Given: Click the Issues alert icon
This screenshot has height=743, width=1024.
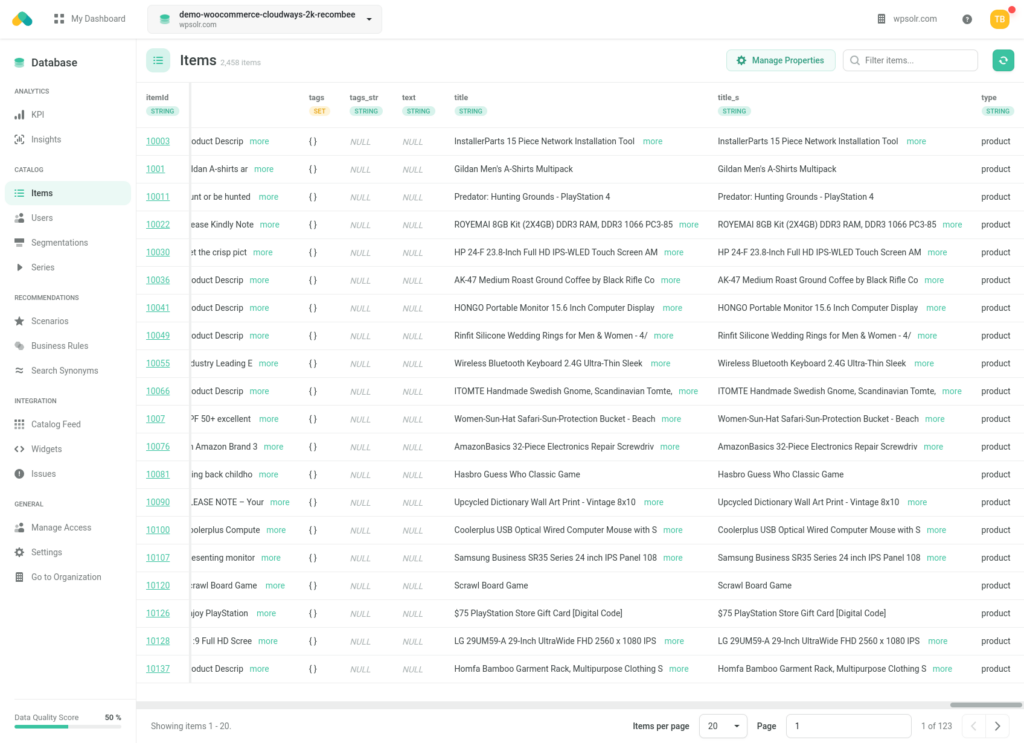Looking at the screenshot, I should tap(20, 474).
